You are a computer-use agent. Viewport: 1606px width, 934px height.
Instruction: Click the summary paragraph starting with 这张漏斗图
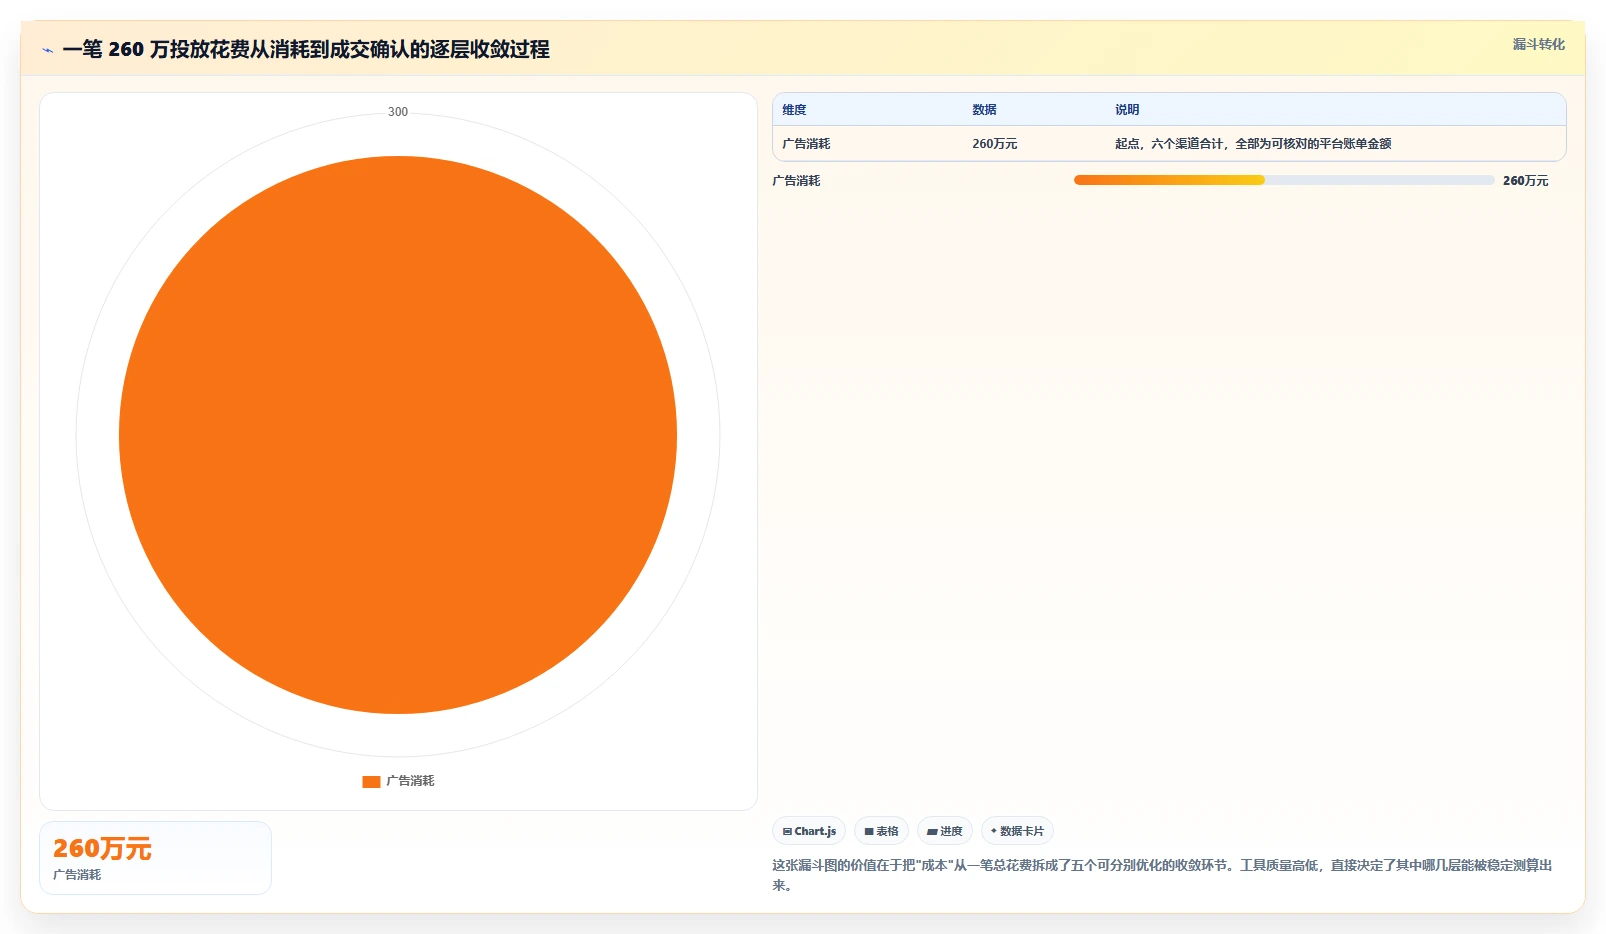(1162, 875)
